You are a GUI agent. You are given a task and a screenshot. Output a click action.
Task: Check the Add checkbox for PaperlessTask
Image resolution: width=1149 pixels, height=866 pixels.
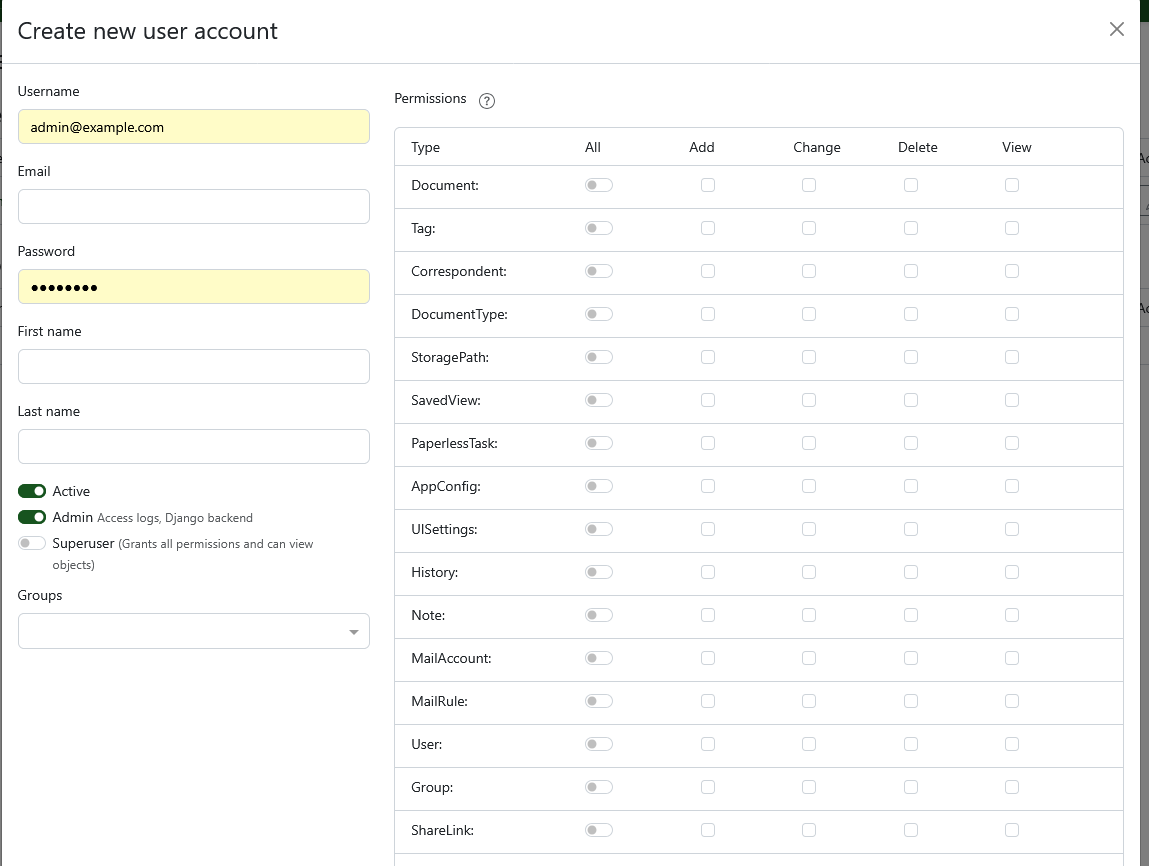(708, 443)
